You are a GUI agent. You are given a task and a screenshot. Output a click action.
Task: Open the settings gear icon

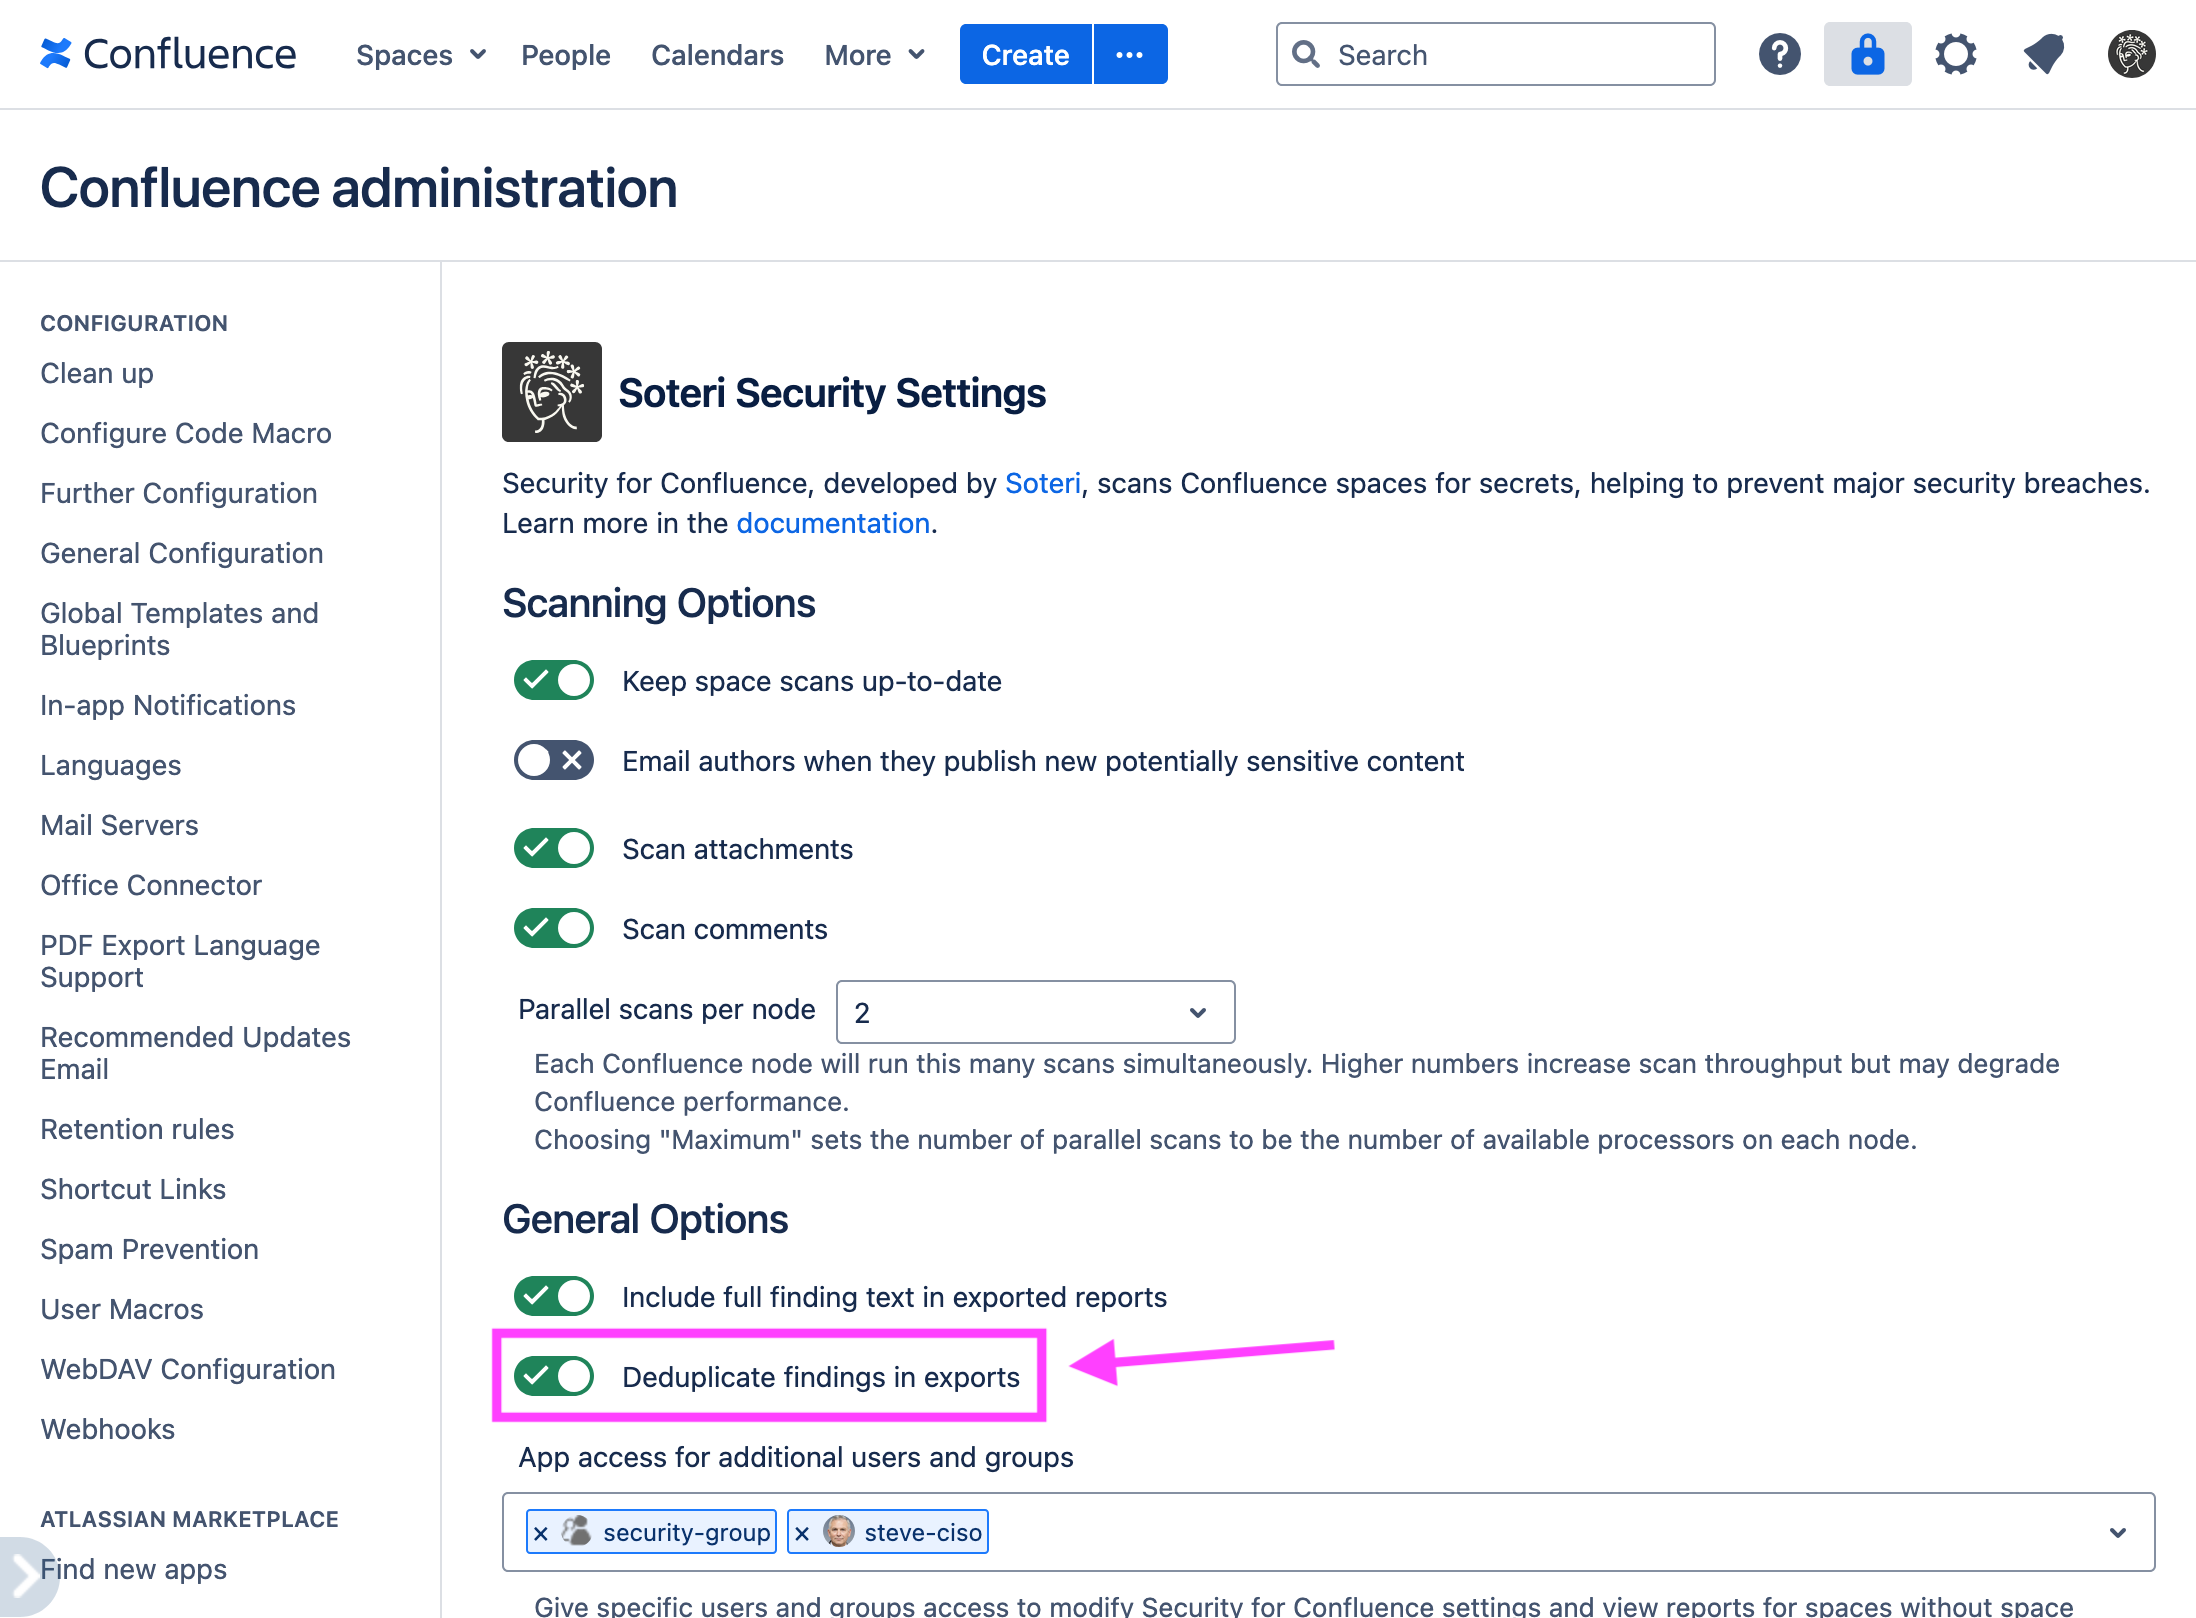[x=1955, y=54]
